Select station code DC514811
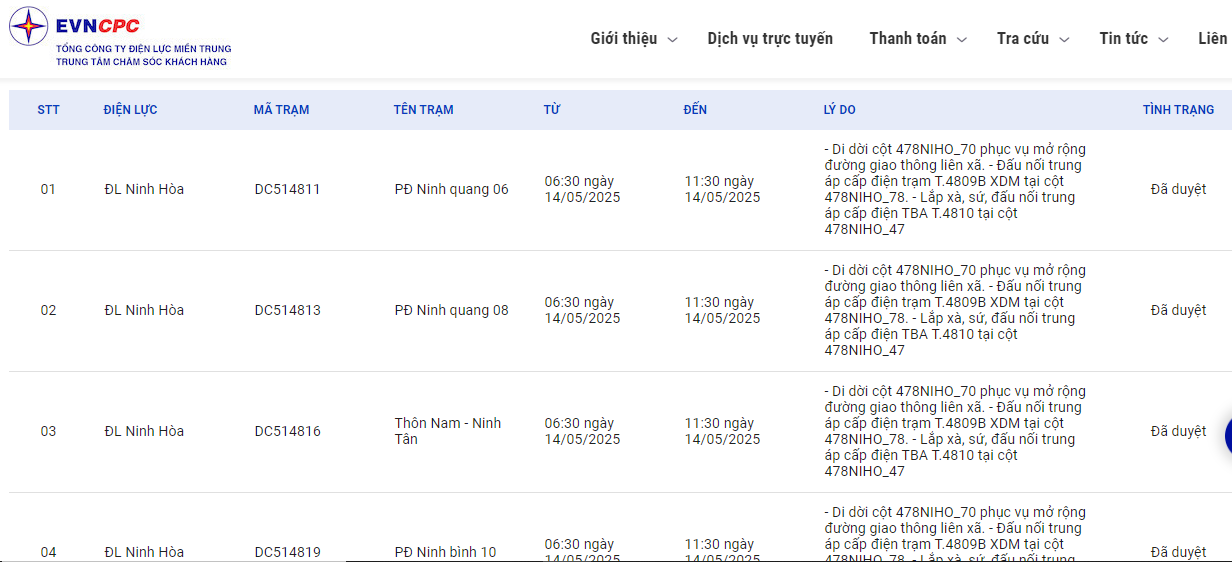The image size is (1232, 562). point(287,189)
